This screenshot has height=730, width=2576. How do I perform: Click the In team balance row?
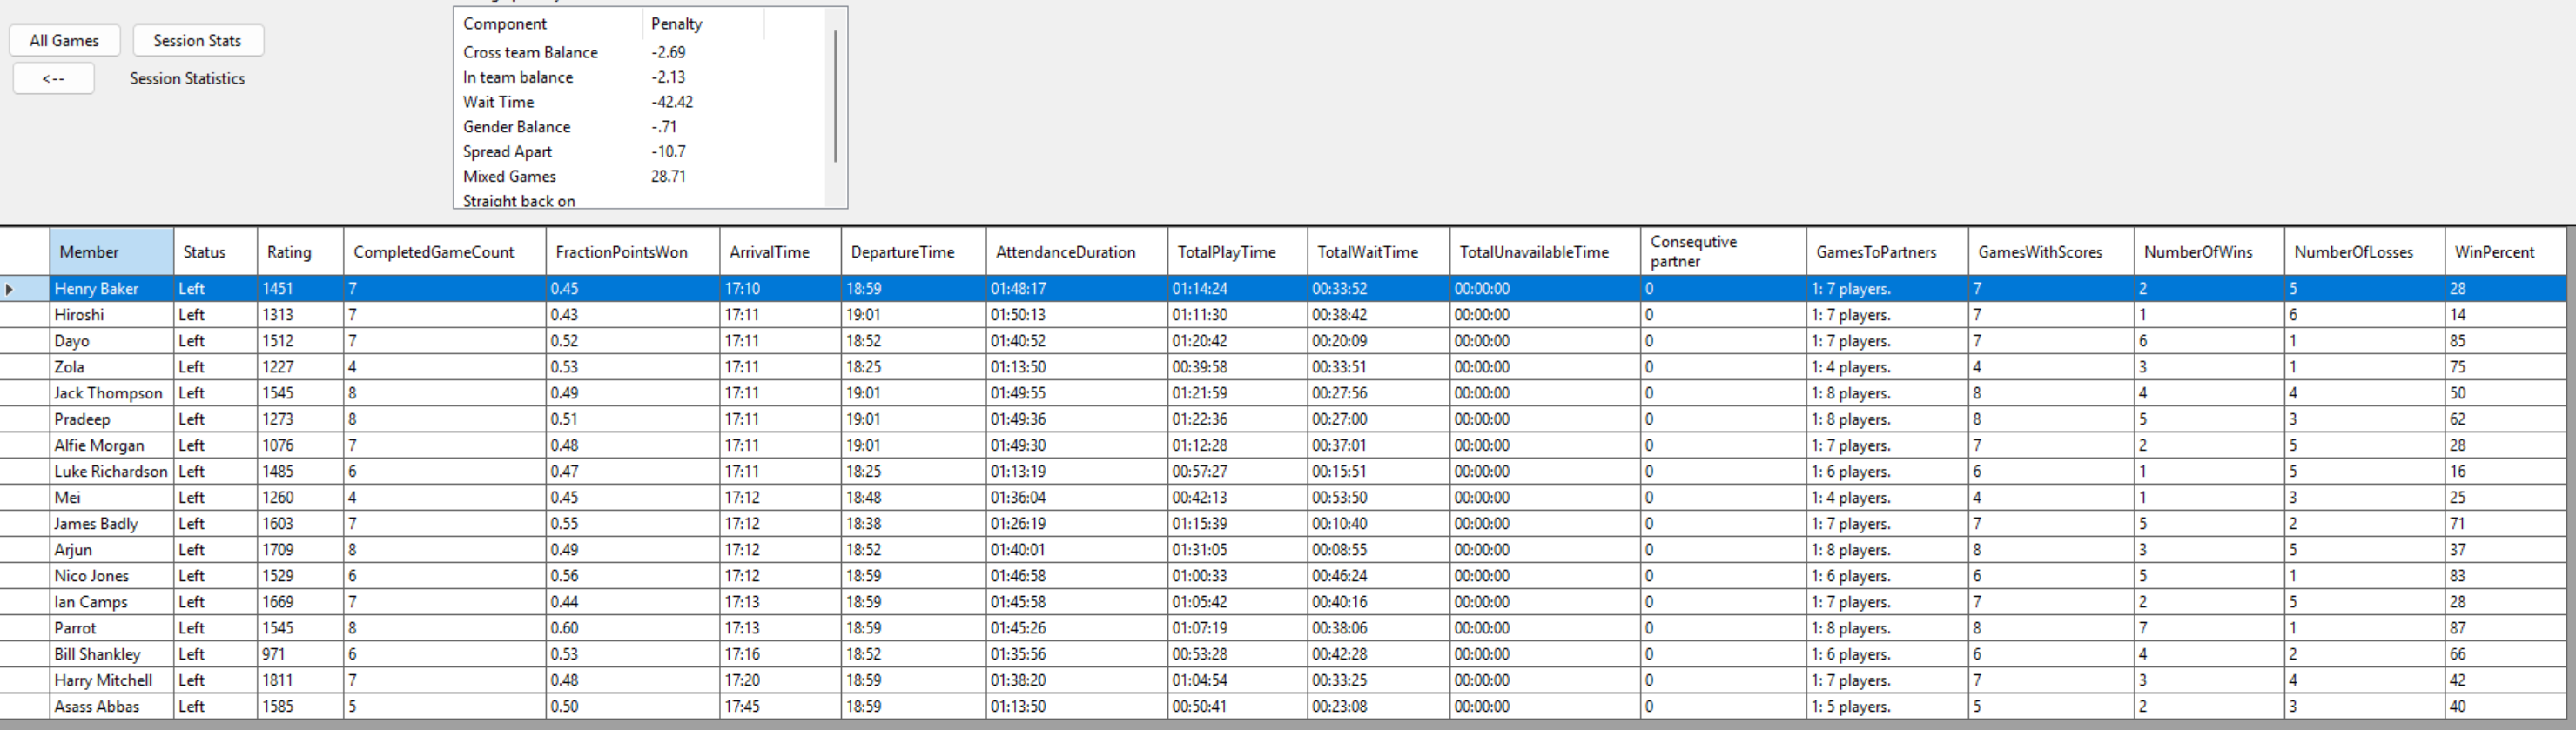pos(640,77)
